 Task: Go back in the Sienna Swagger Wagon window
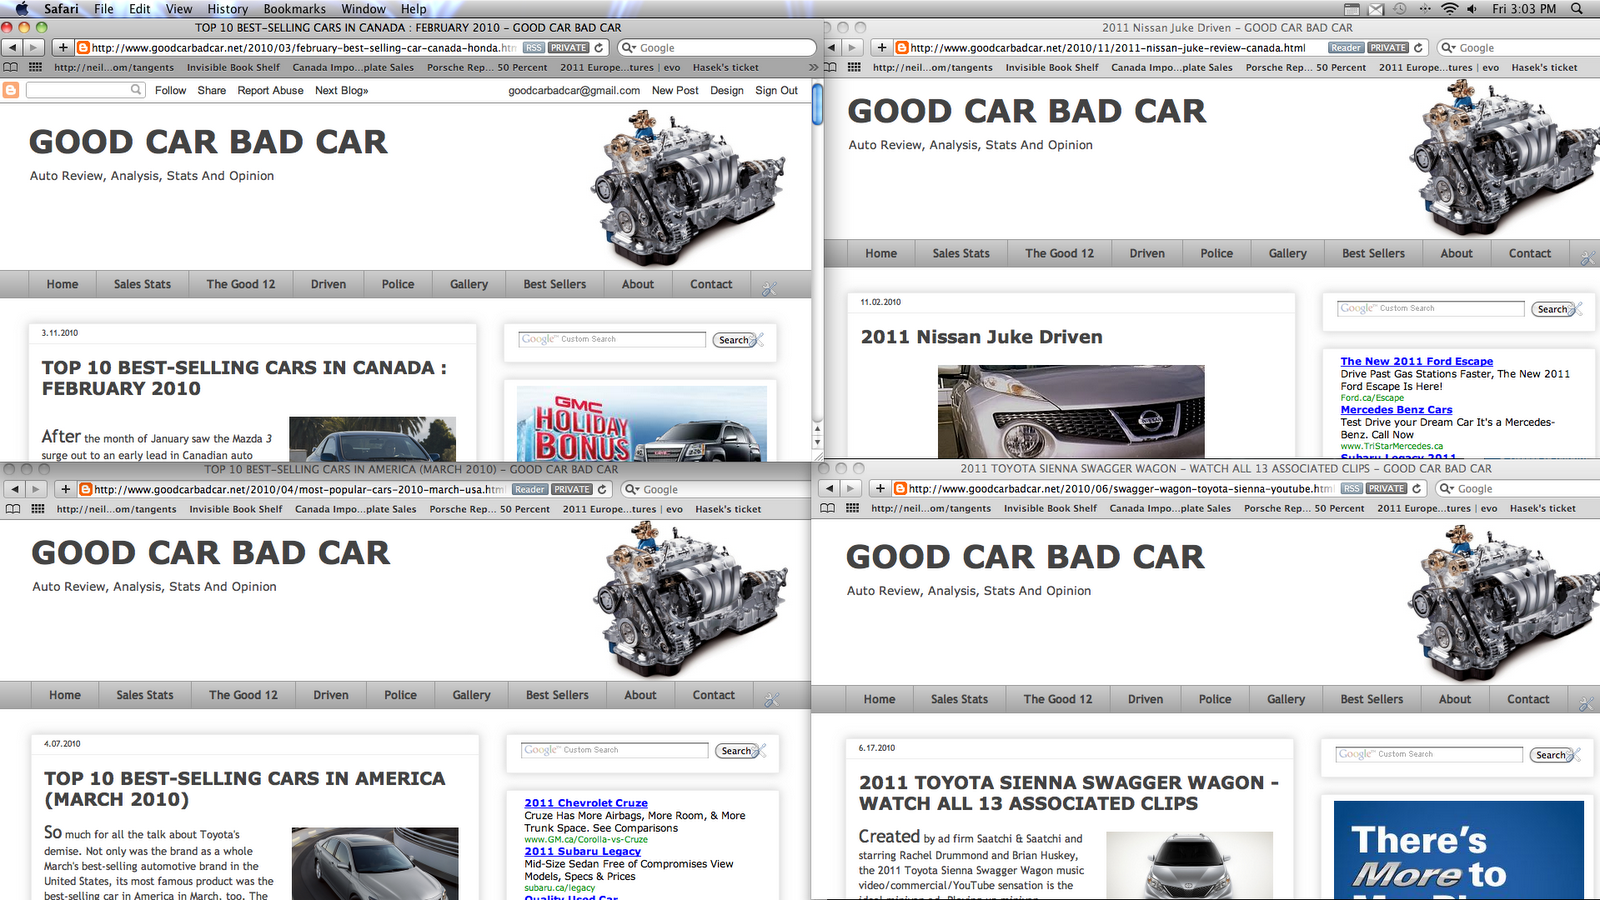click(x=829, y=488)
